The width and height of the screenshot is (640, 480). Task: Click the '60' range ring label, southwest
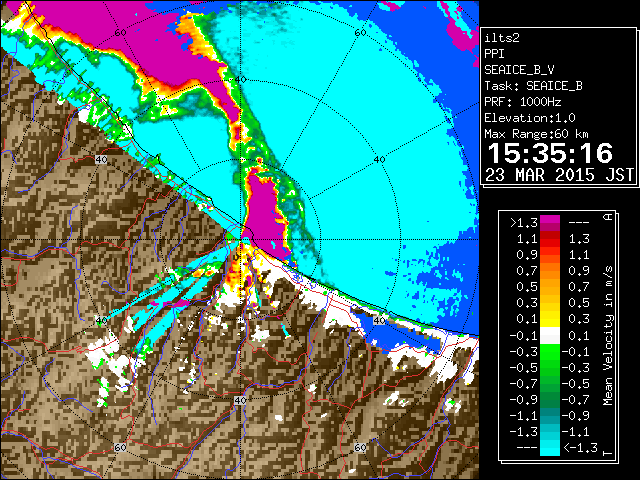(120, 448)
